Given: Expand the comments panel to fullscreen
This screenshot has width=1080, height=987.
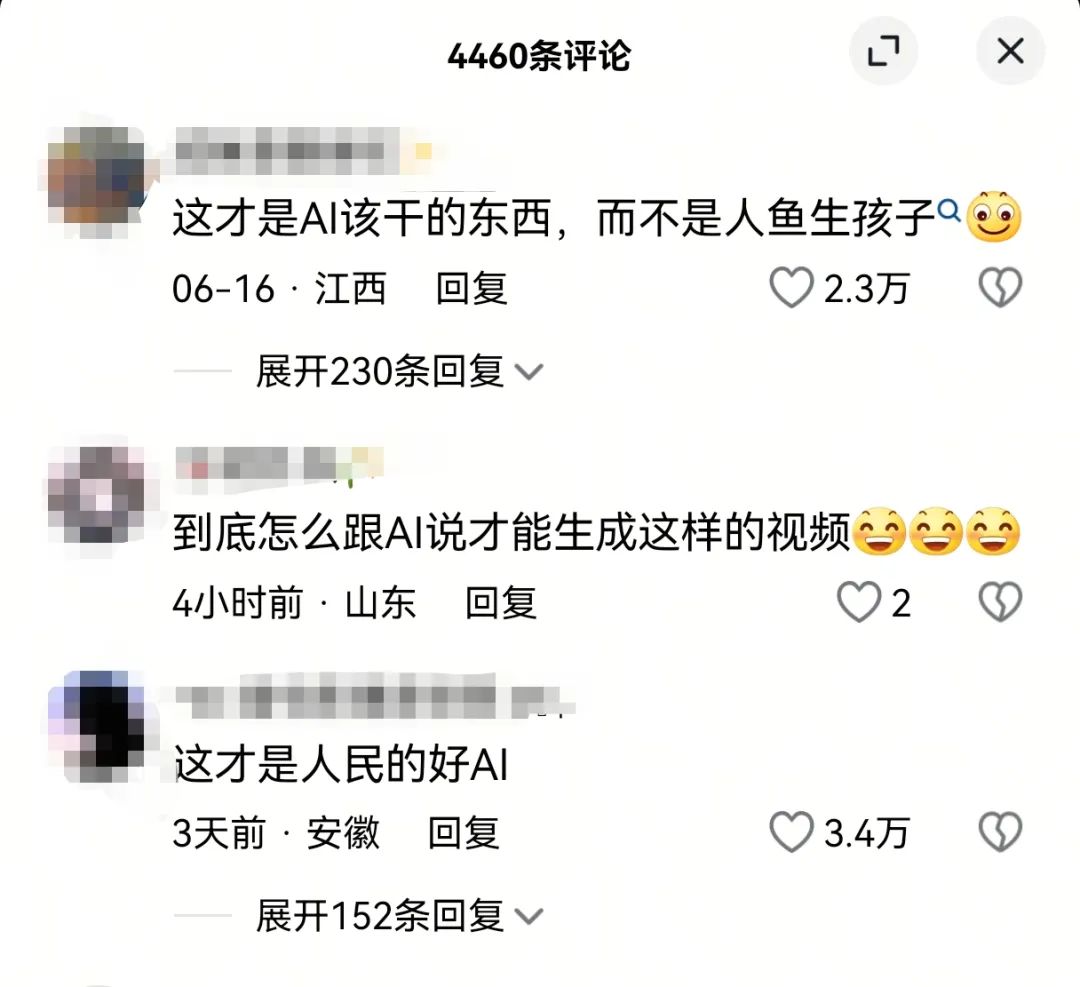Looking at the screenshot, I should (x=883, y=52).
